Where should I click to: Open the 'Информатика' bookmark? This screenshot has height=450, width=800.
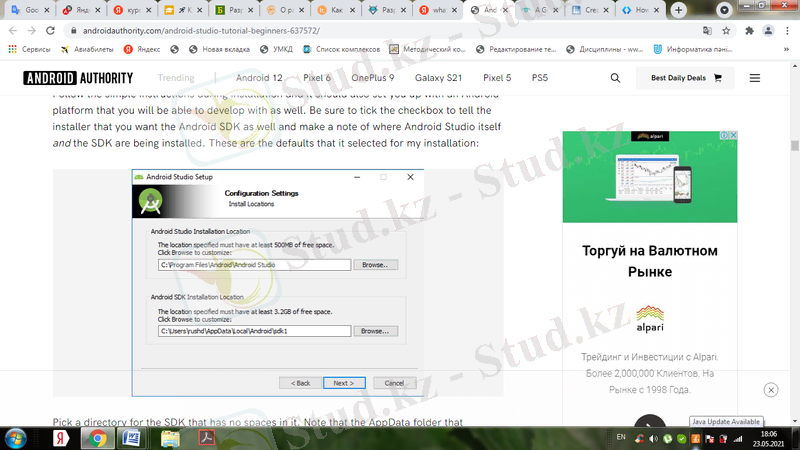693,49
